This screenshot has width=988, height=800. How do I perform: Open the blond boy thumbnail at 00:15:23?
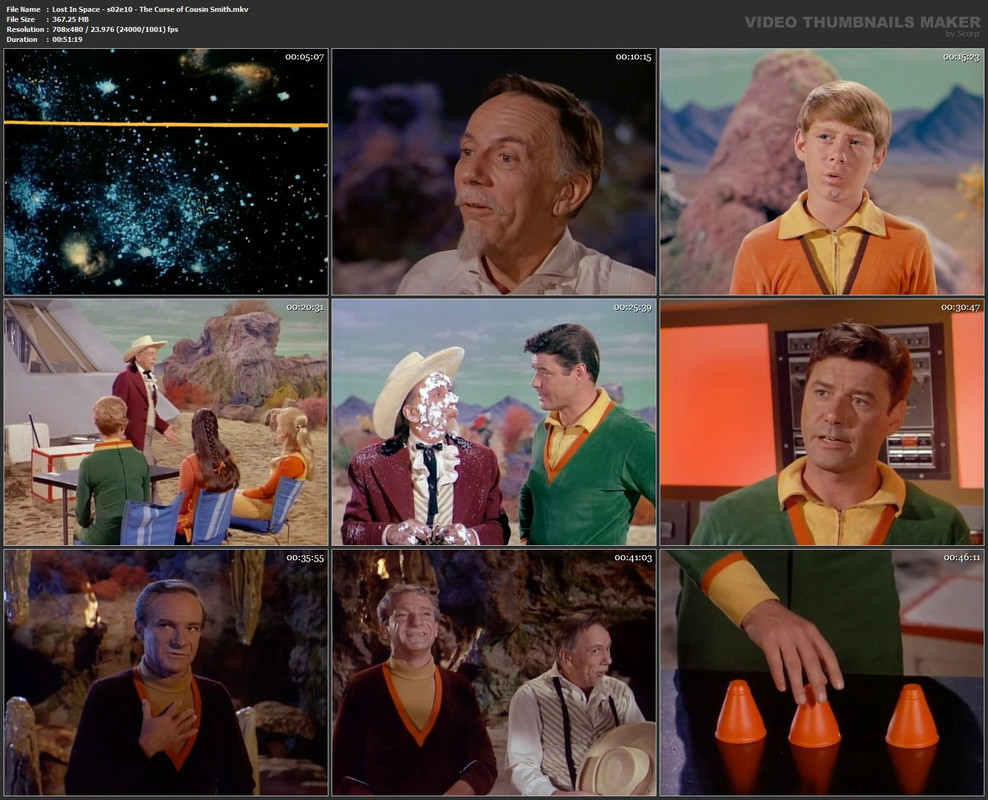pos(822,172)
